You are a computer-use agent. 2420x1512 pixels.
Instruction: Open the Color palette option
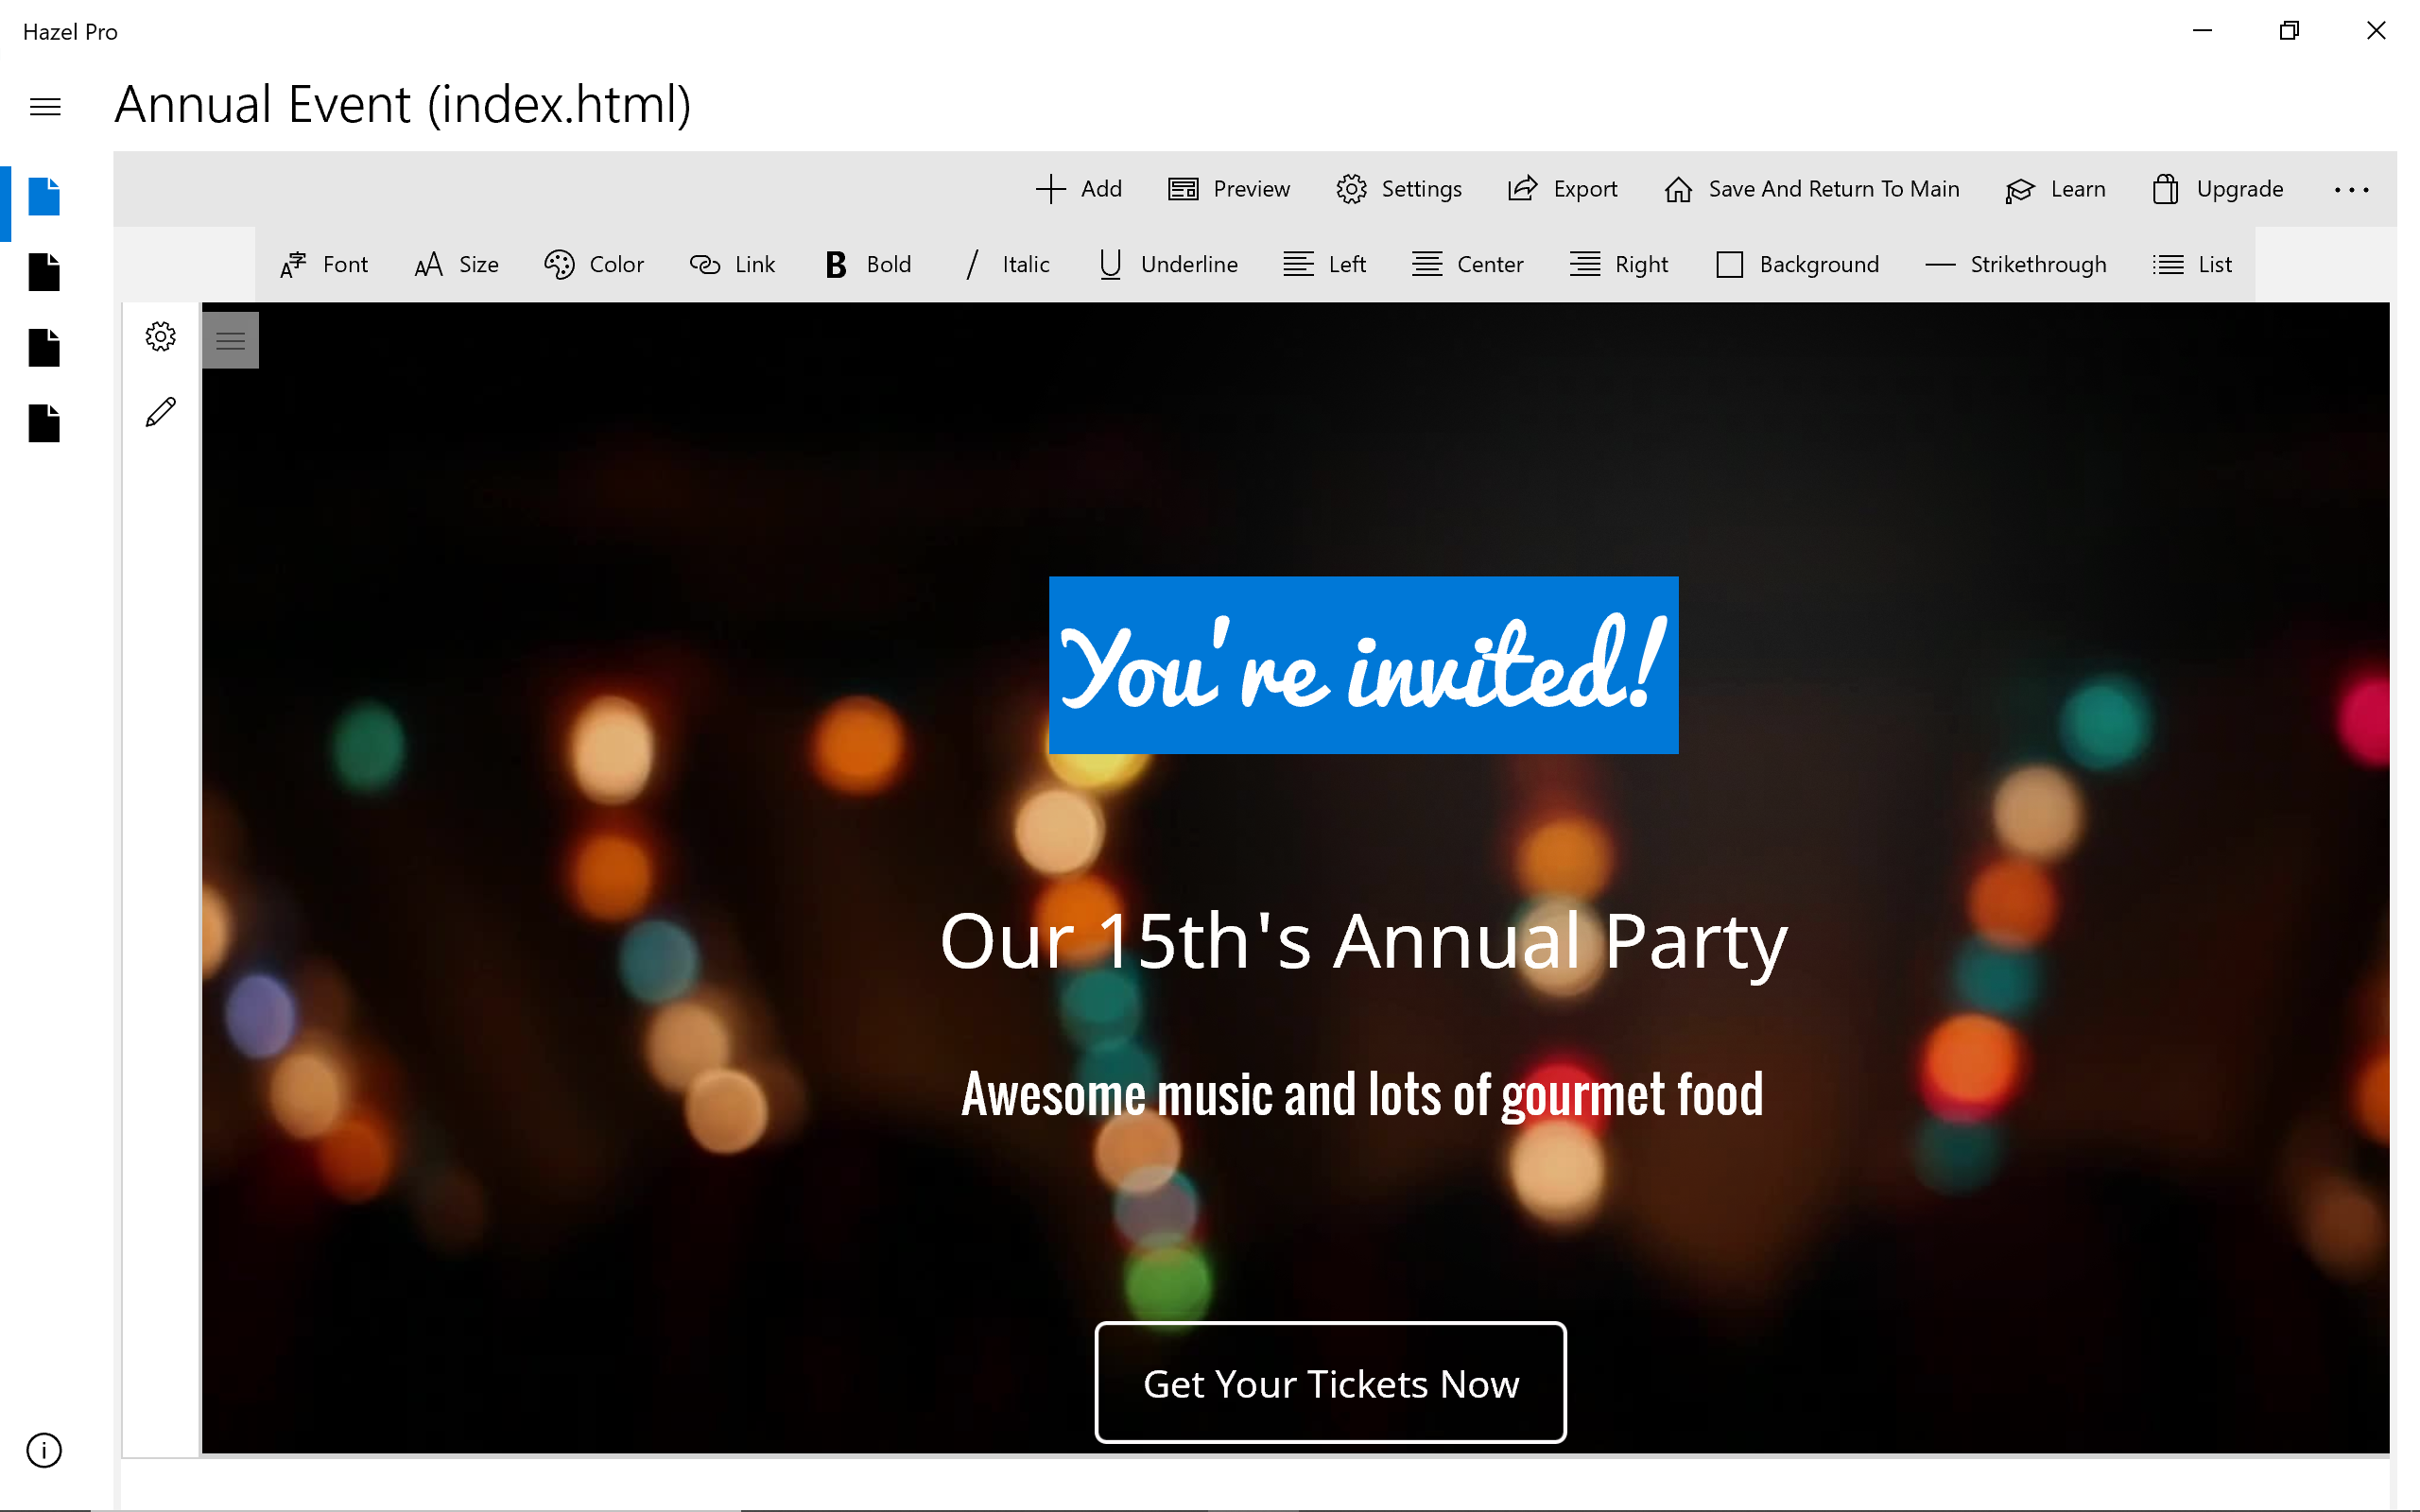(594, 264)
